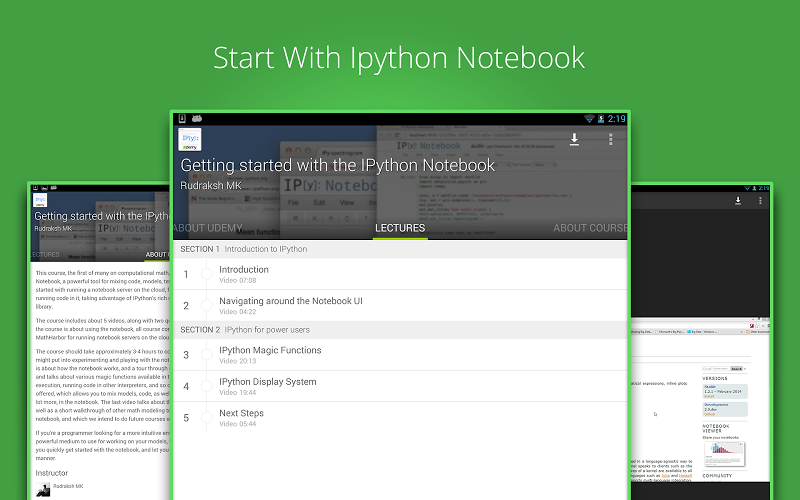The image size is (800, 500).
Task: Open the overflow menu in center screen header
Action: [610, 139]
